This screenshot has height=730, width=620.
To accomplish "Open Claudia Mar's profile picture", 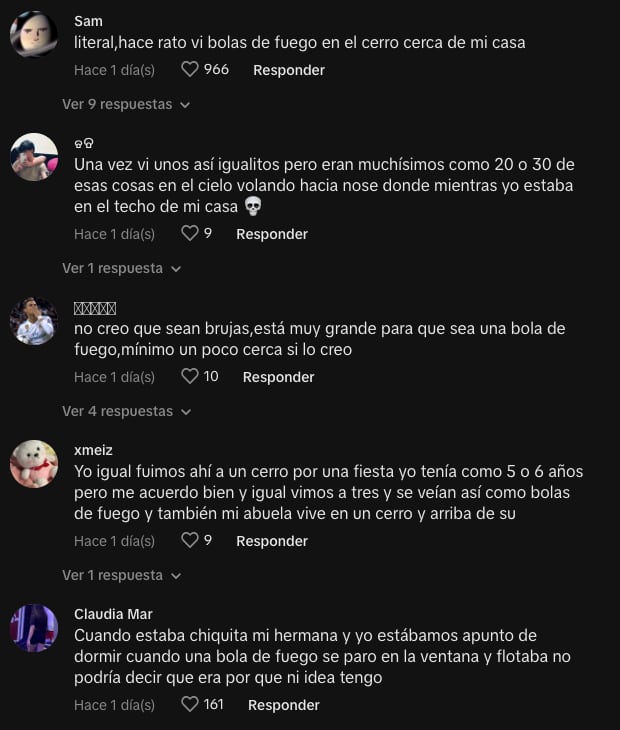I will 34,628.
